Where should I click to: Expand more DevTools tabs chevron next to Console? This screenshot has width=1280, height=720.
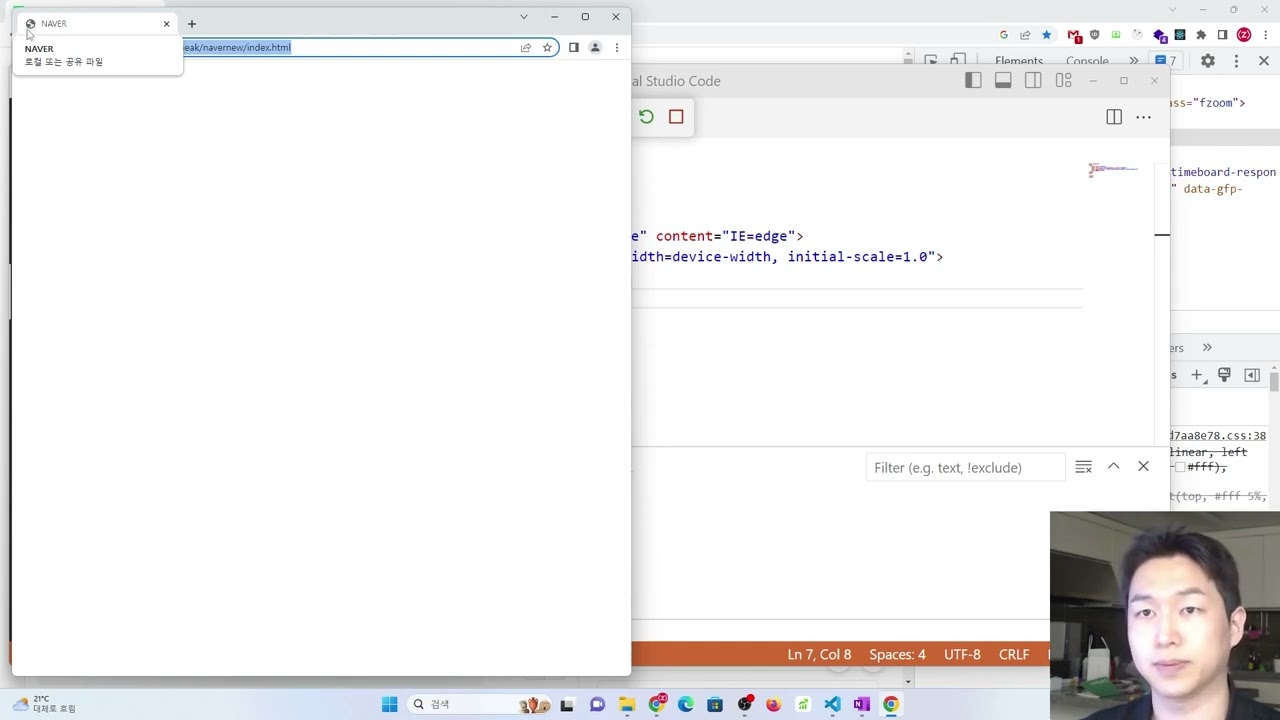[x=1133, y=61]
